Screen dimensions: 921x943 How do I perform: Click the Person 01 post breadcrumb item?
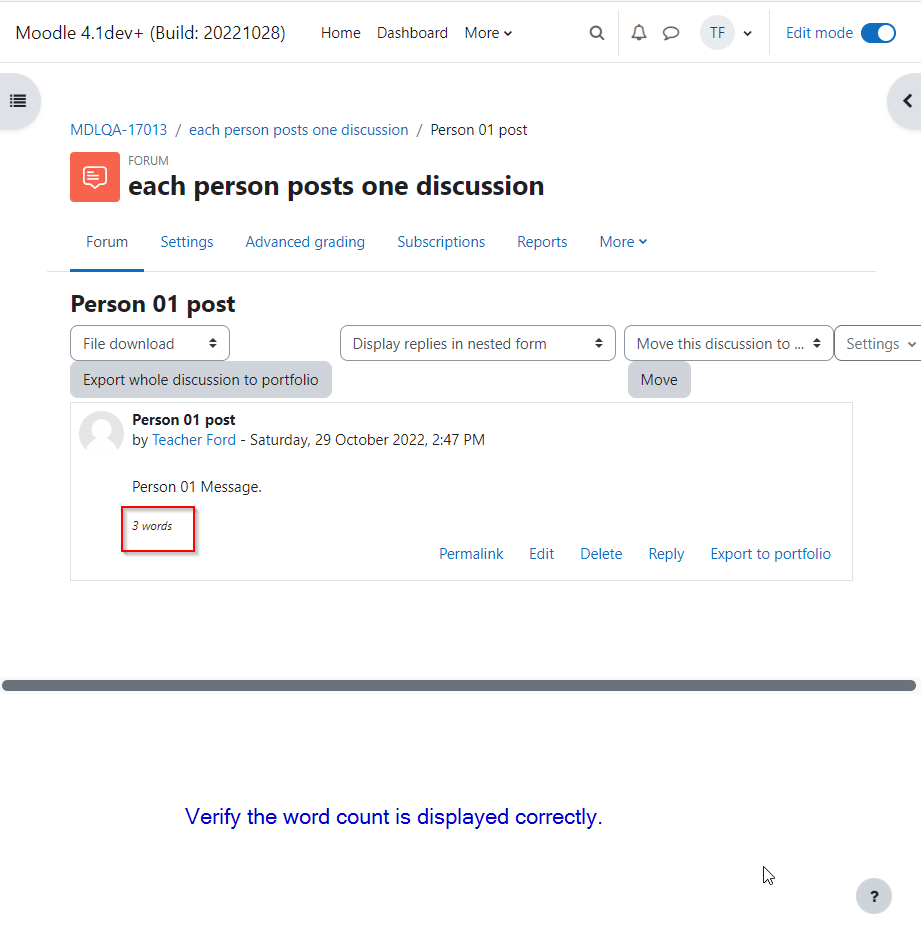(x=479, y=130)
